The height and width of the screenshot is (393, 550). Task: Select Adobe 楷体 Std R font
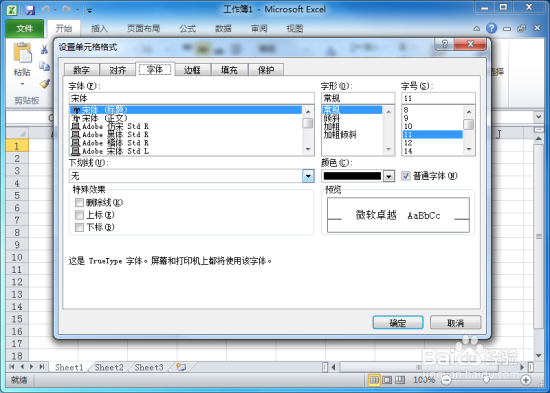tap(186, 143)
